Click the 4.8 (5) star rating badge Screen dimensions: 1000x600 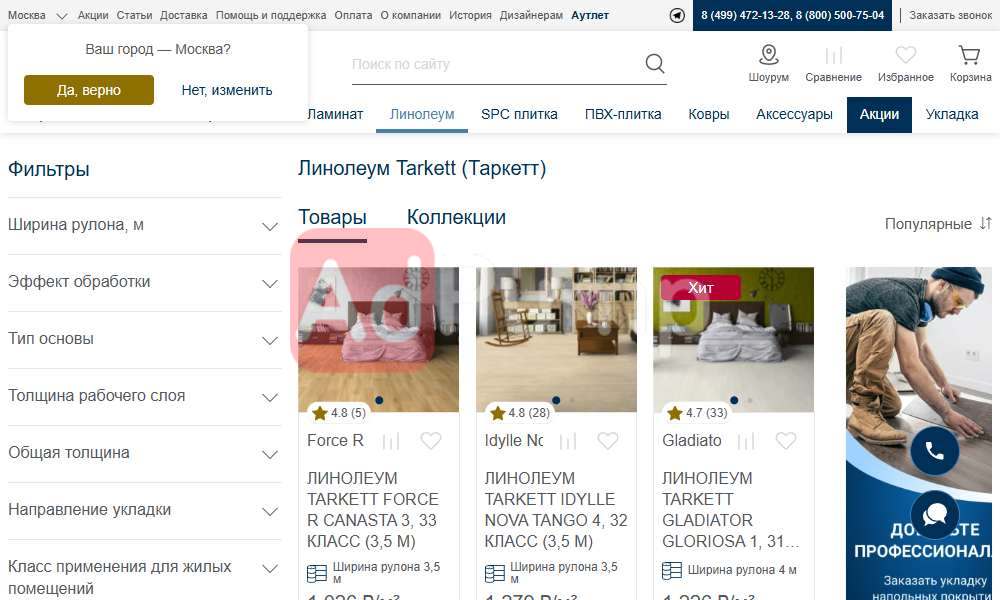click(339, 413)
